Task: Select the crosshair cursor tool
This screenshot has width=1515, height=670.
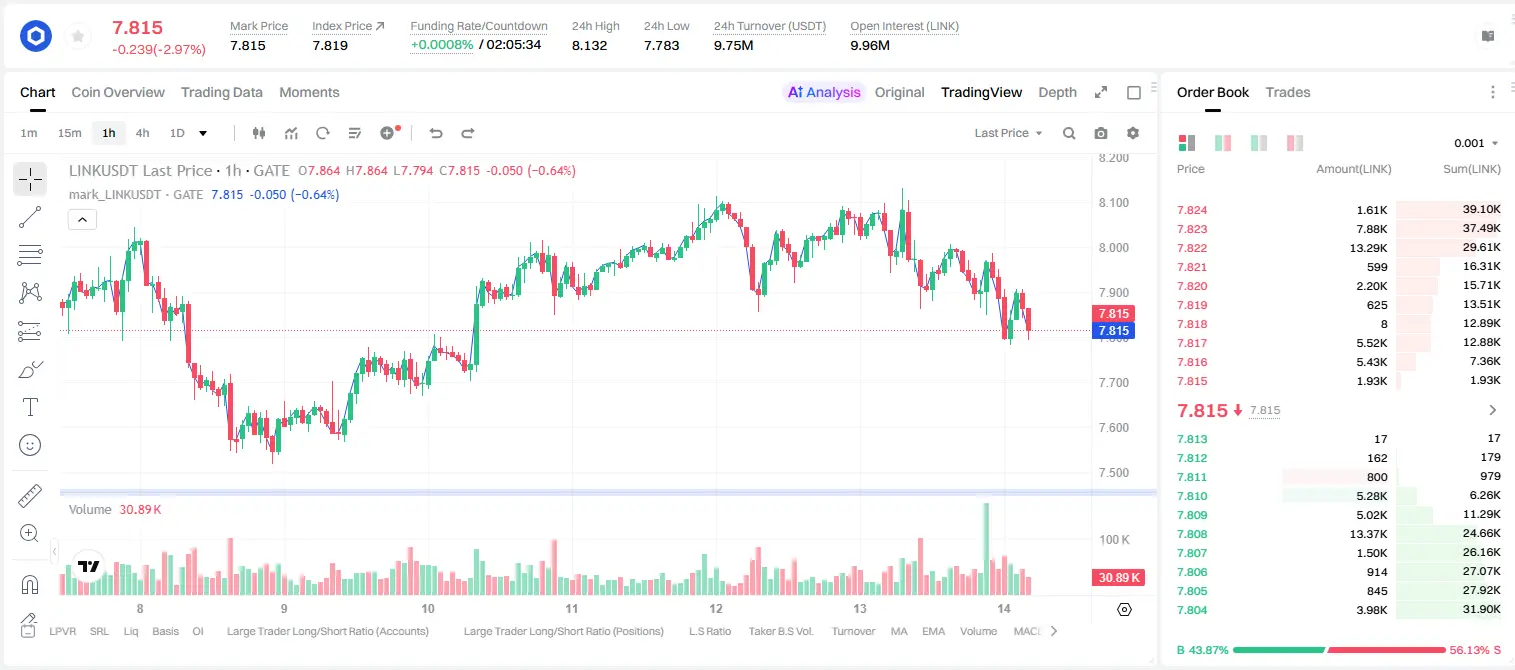Action: pyautogui.click(x=30, y=180)
